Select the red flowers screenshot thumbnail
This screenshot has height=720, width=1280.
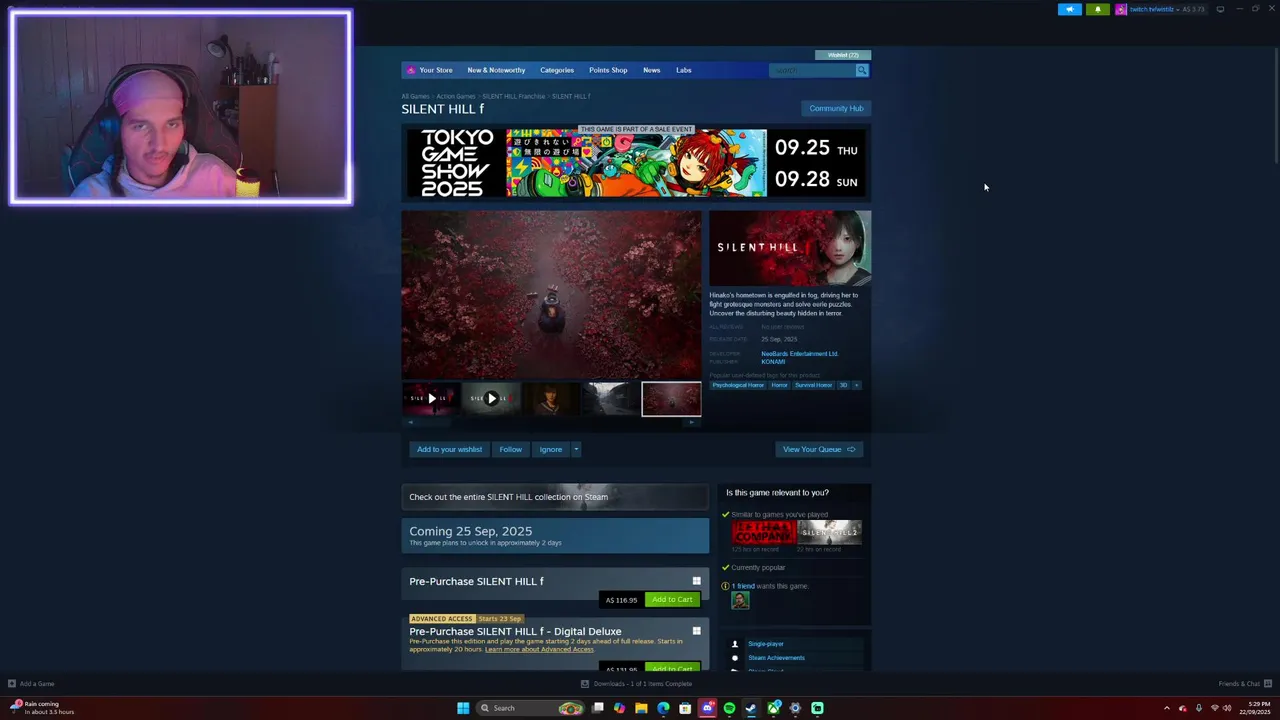click(671, 398)
